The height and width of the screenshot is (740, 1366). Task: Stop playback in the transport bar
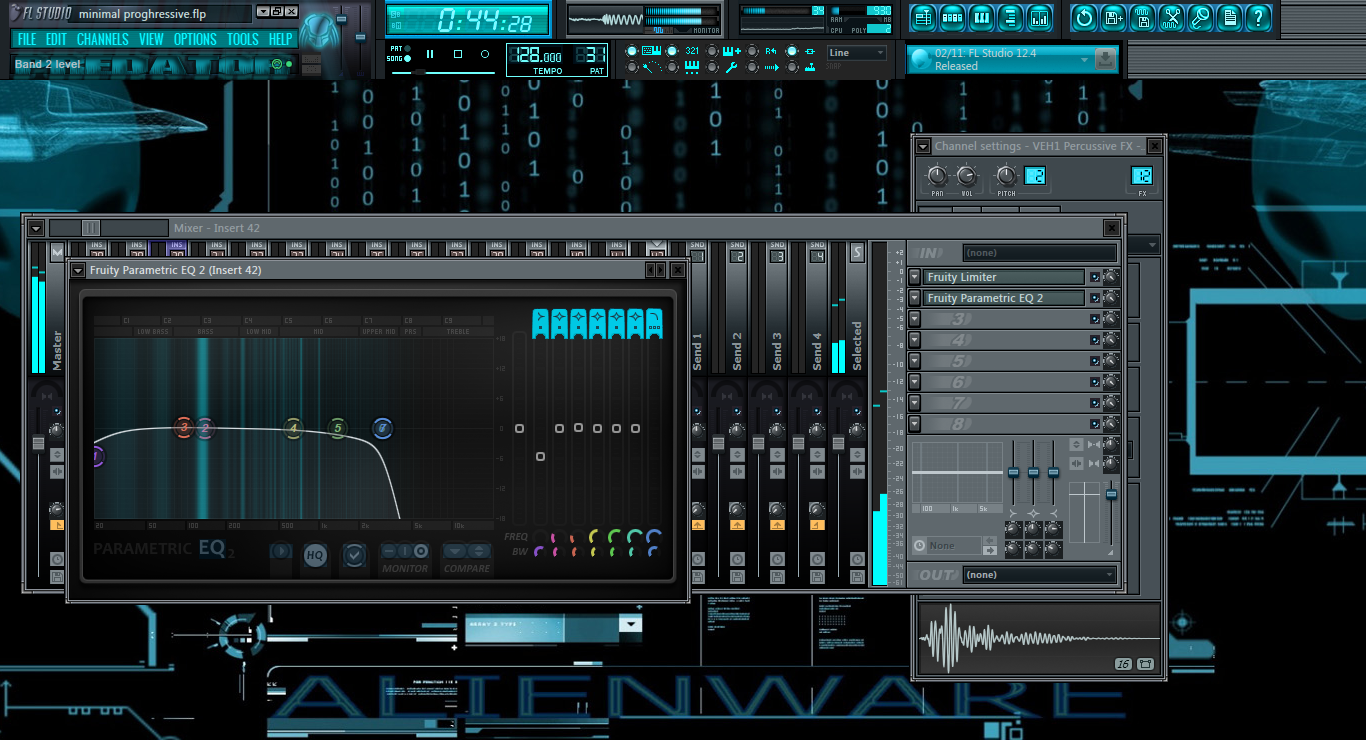[x=458, y=54]
